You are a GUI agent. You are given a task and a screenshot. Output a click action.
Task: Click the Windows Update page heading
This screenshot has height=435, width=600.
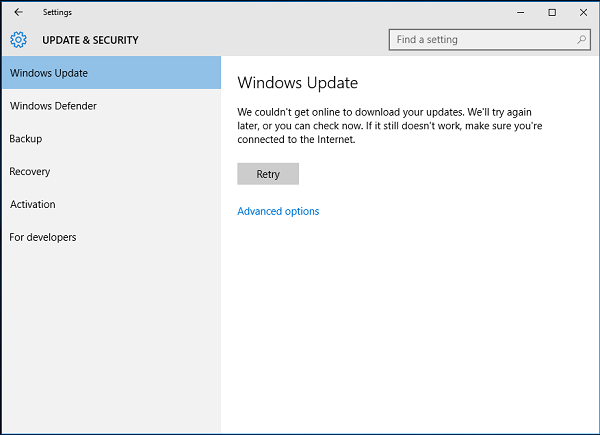coord(298,83)
